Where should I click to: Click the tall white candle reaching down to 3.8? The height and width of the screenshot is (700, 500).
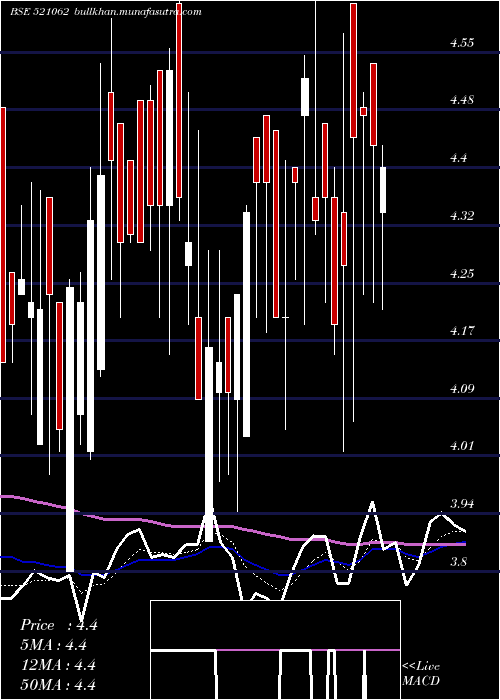pos(70,429)
